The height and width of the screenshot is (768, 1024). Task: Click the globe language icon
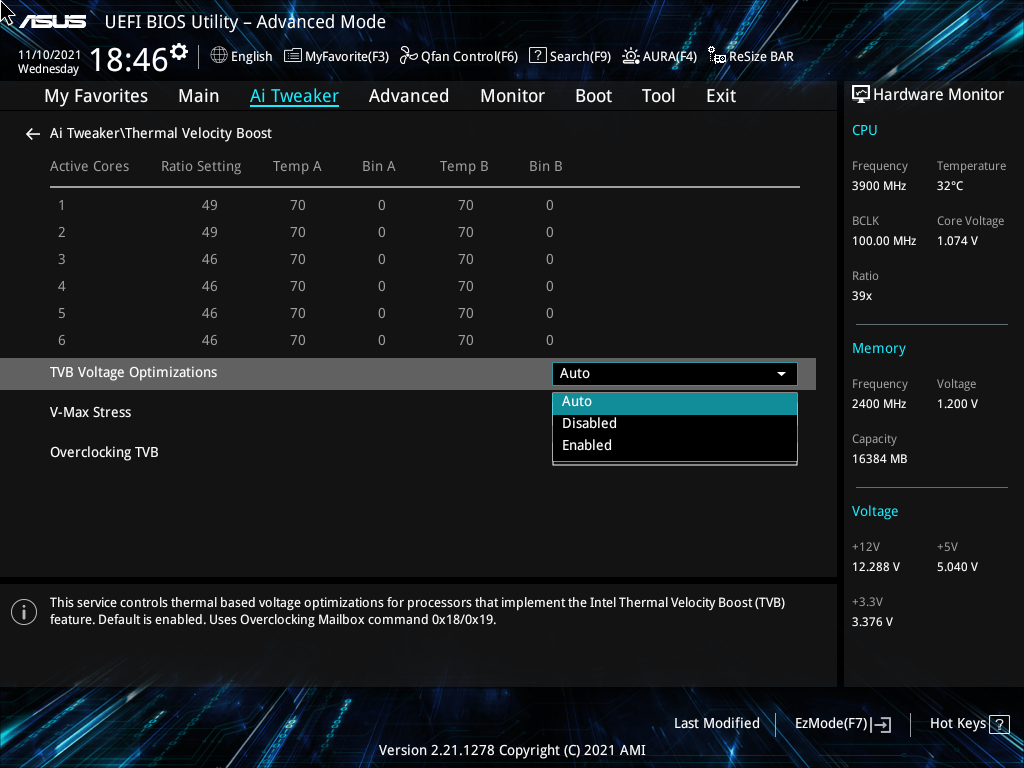219,56
